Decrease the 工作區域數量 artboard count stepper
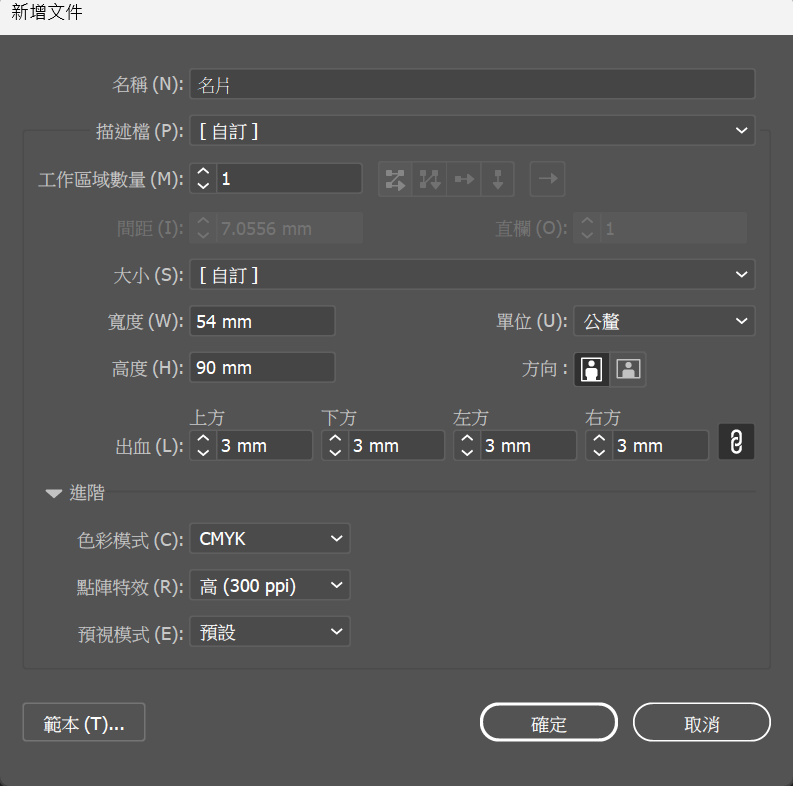This screenshot has width=793, height=786. (x=203, y=186)
